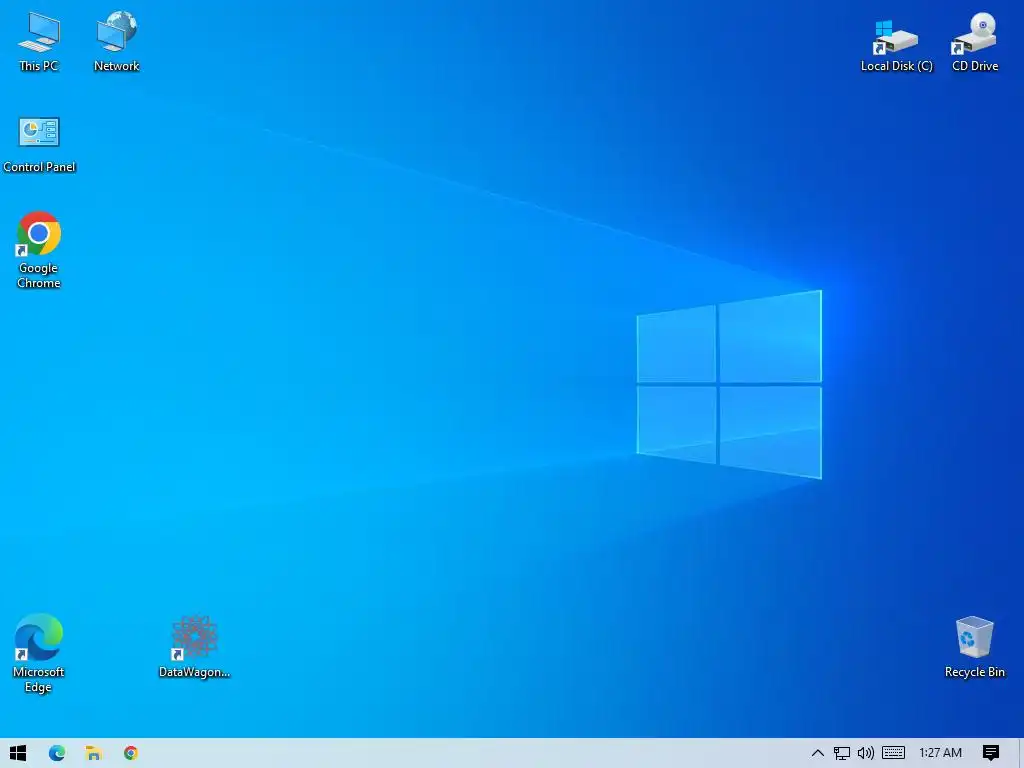
Task: Select the Network desktop icon
Action: [116, 40]
